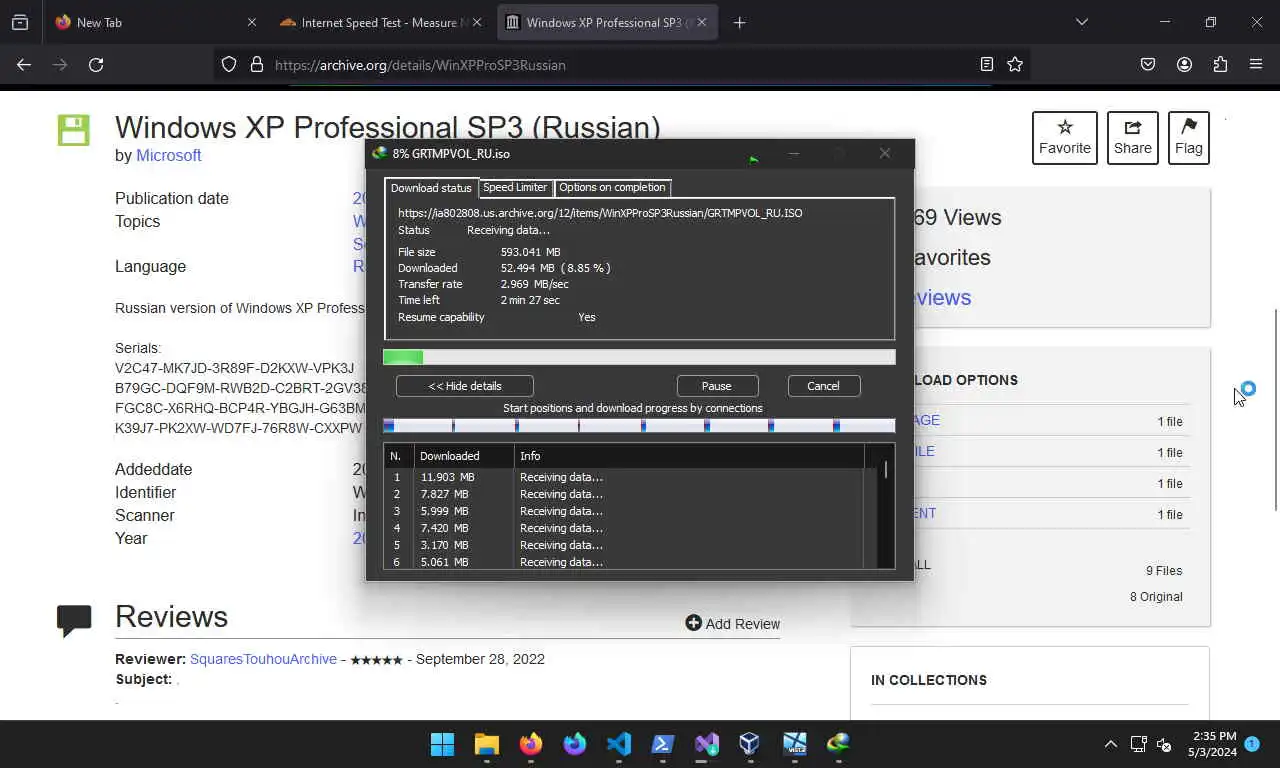Close the New Tab browser tab
This screenshot has width=1280, height=768.
[x=251, y=22]
